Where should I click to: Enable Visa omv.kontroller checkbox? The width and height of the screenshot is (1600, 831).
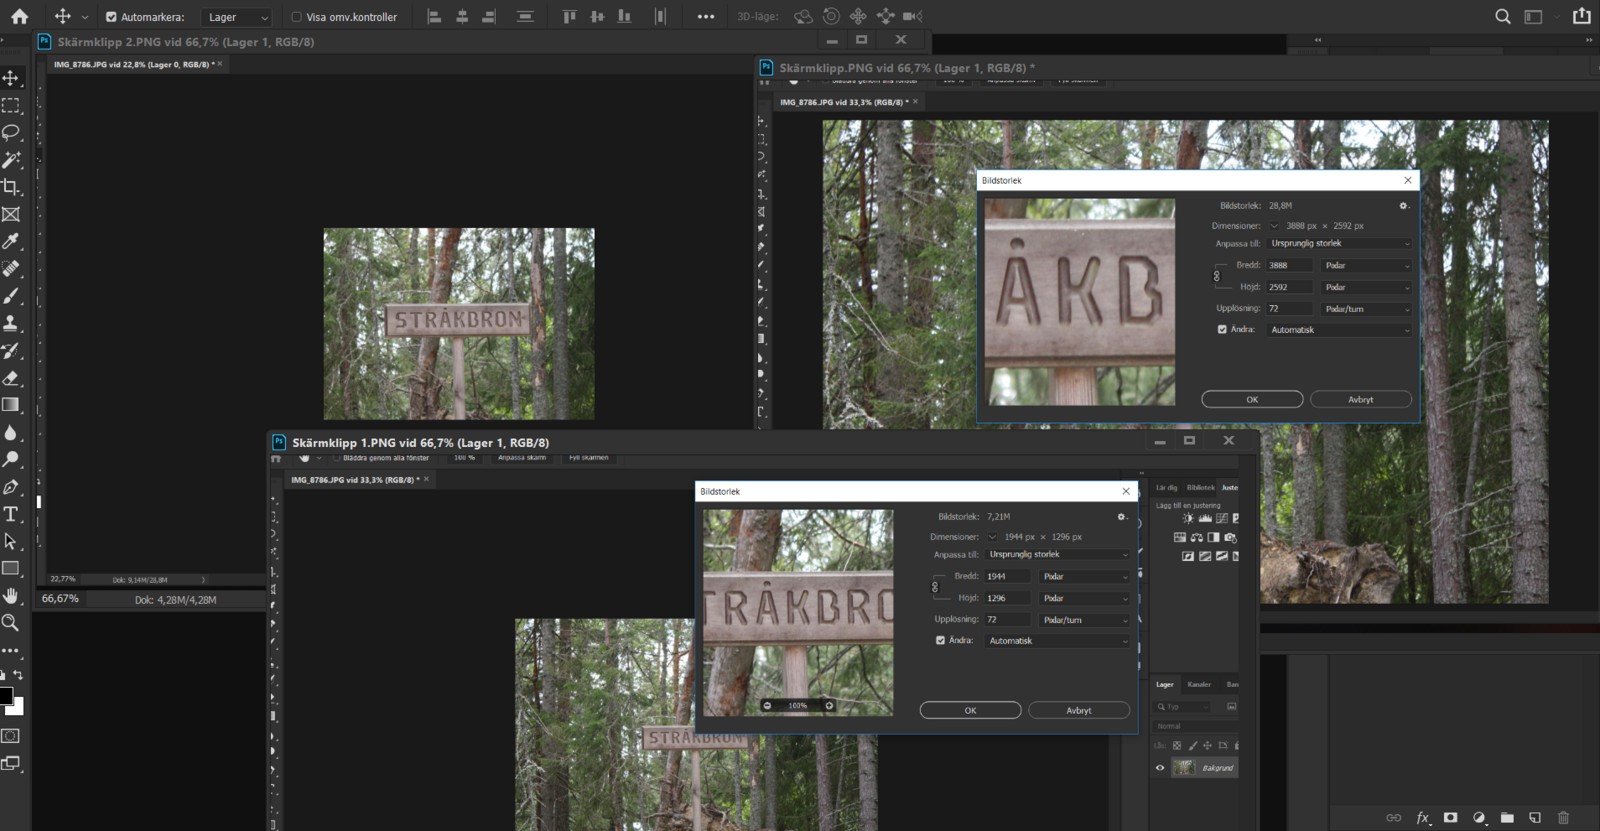click(296, 17)
